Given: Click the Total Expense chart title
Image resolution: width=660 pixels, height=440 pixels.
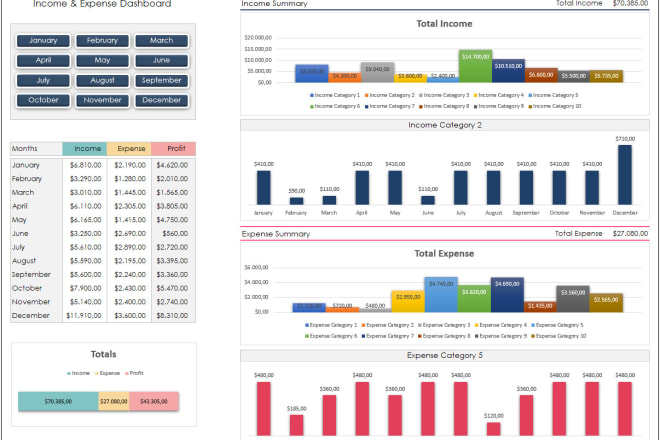Looking at the screenshot, I should click(x=444, y=253).
